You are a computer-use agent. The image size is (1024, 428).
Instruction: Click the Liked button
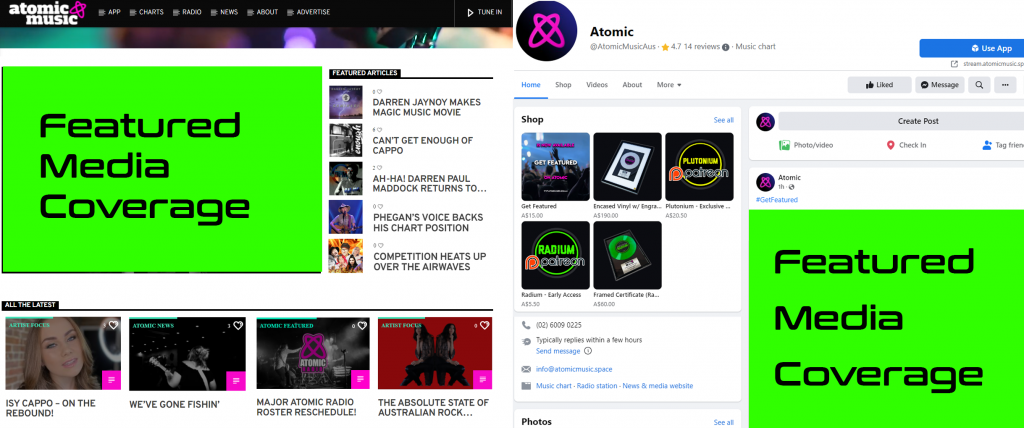879,85
